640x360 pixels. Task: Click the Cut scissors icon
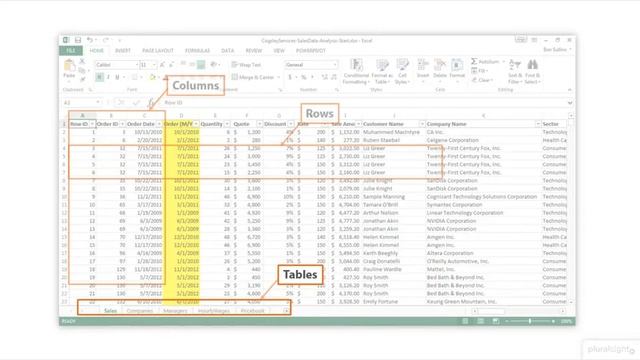(82, 61)
